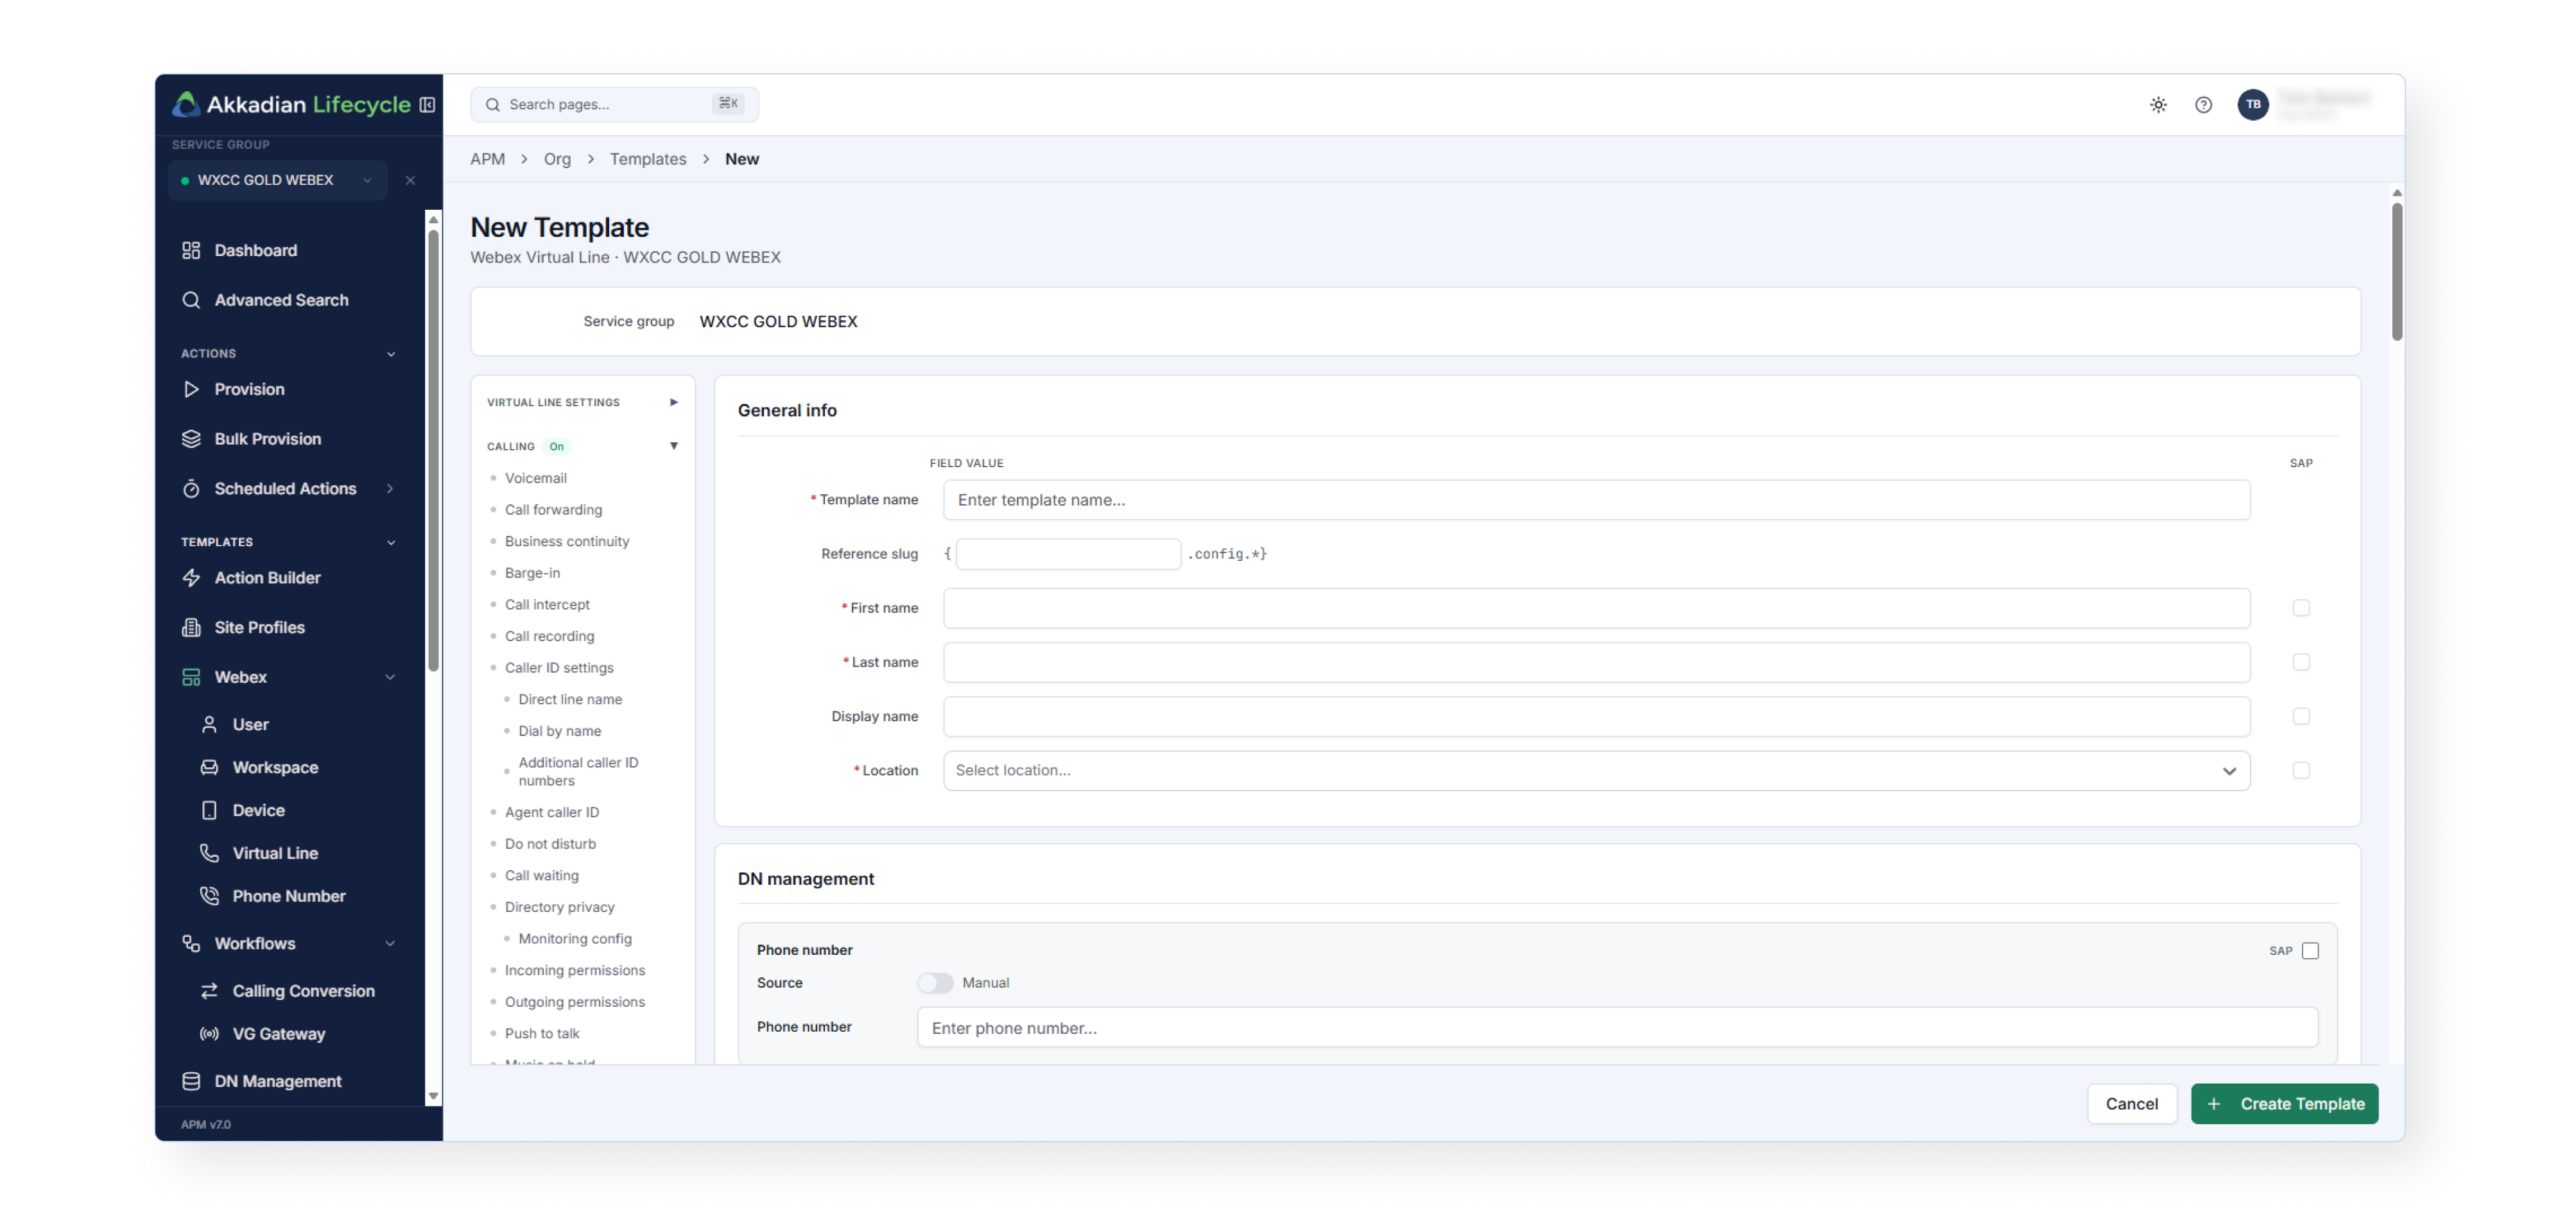Click the Create Template button

click(2284, 1104)
